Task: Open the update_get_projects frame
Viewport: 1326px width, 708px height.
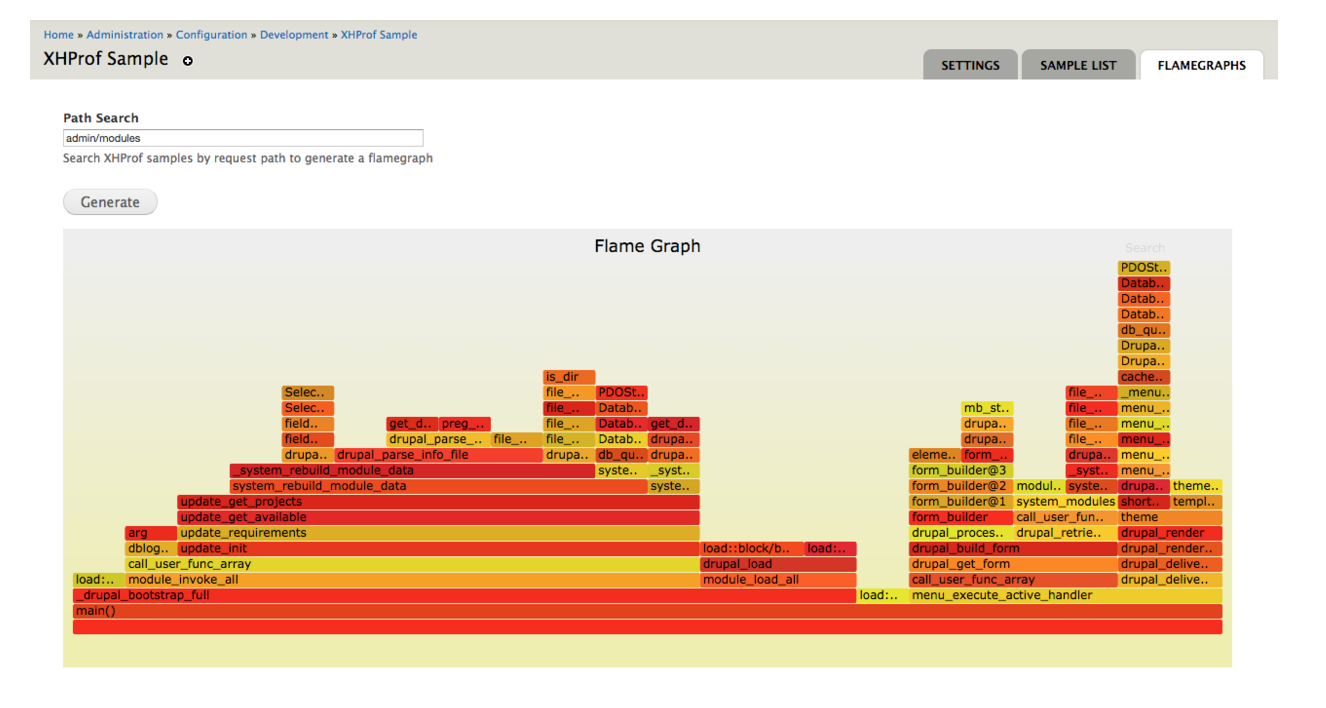Action: [438, 502]
